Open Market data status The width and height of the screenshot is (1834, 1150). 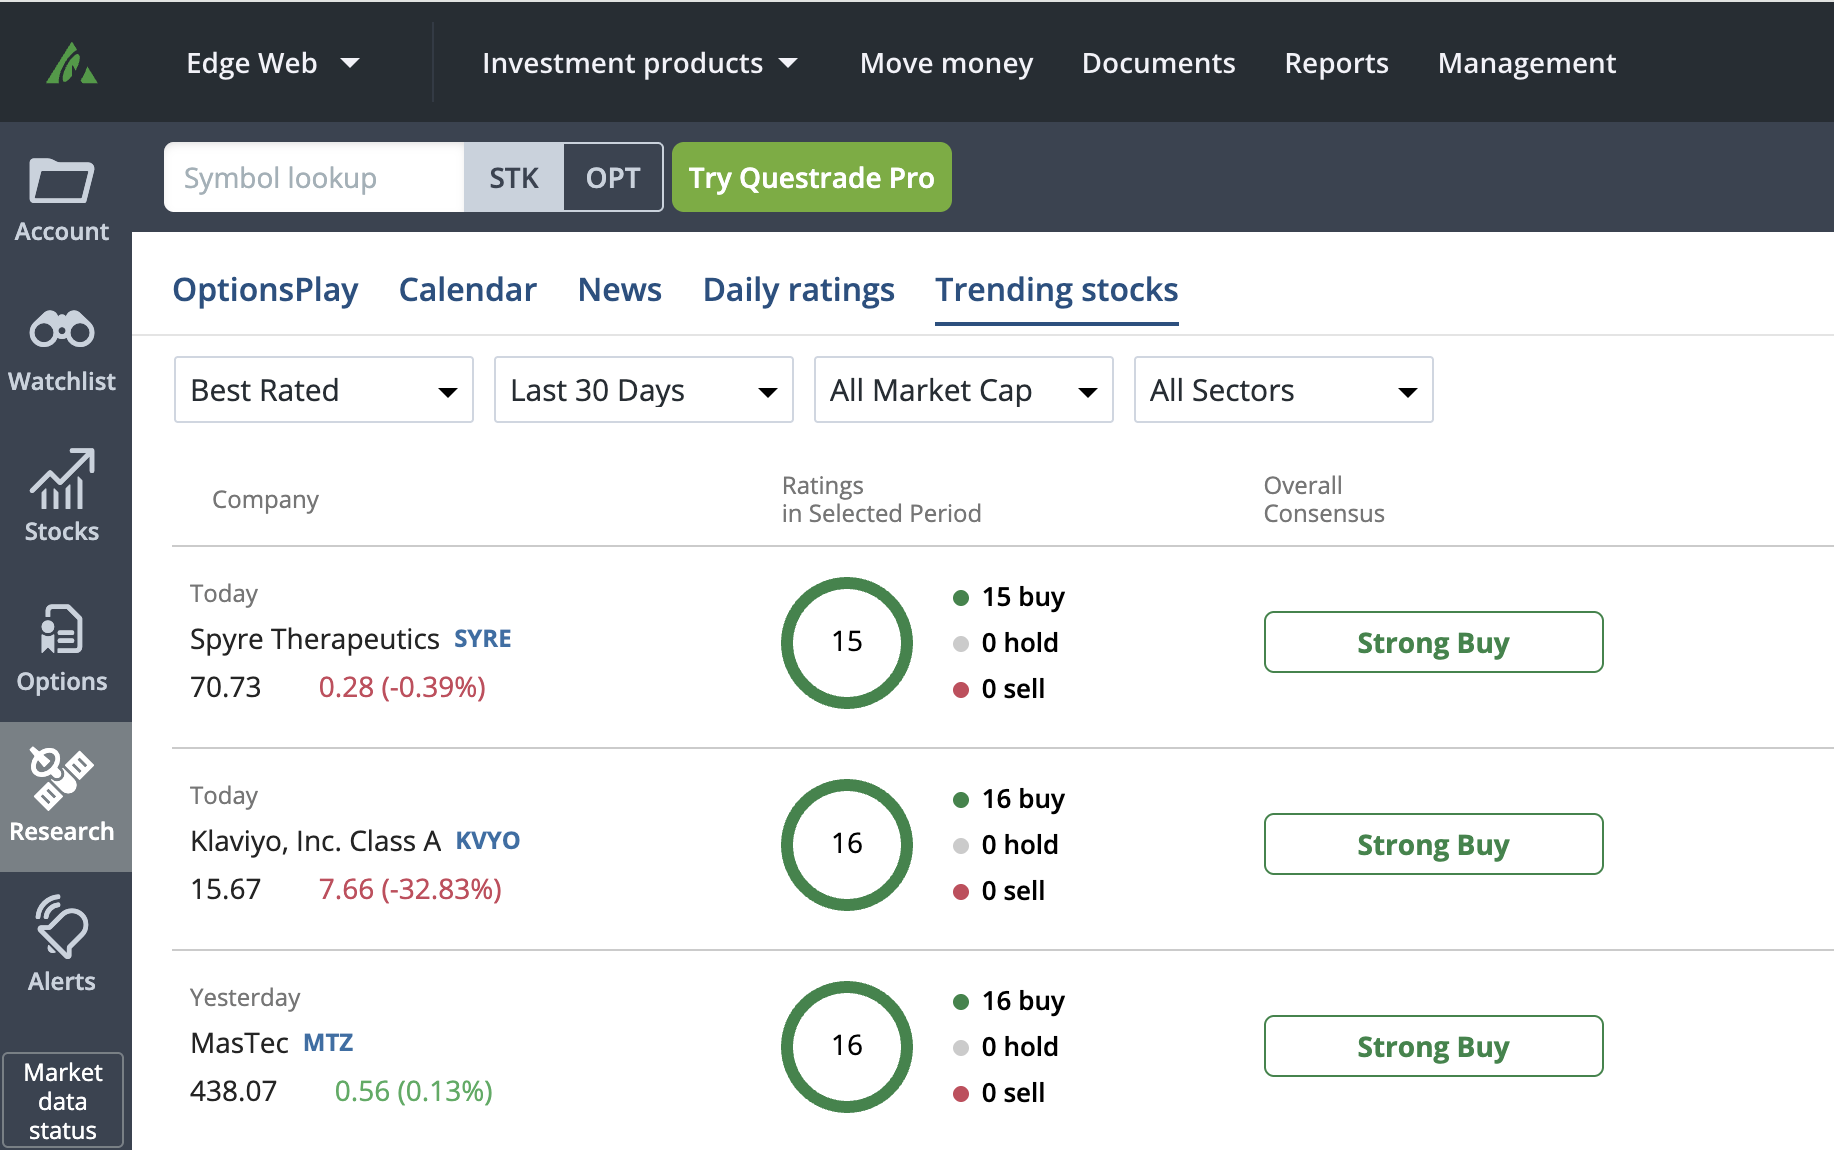click(63, 1101)
